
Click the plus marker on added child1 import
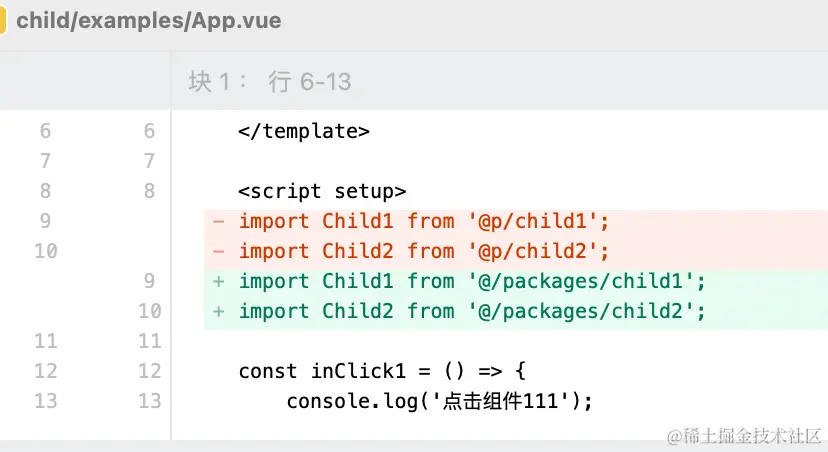coord(219,281)
